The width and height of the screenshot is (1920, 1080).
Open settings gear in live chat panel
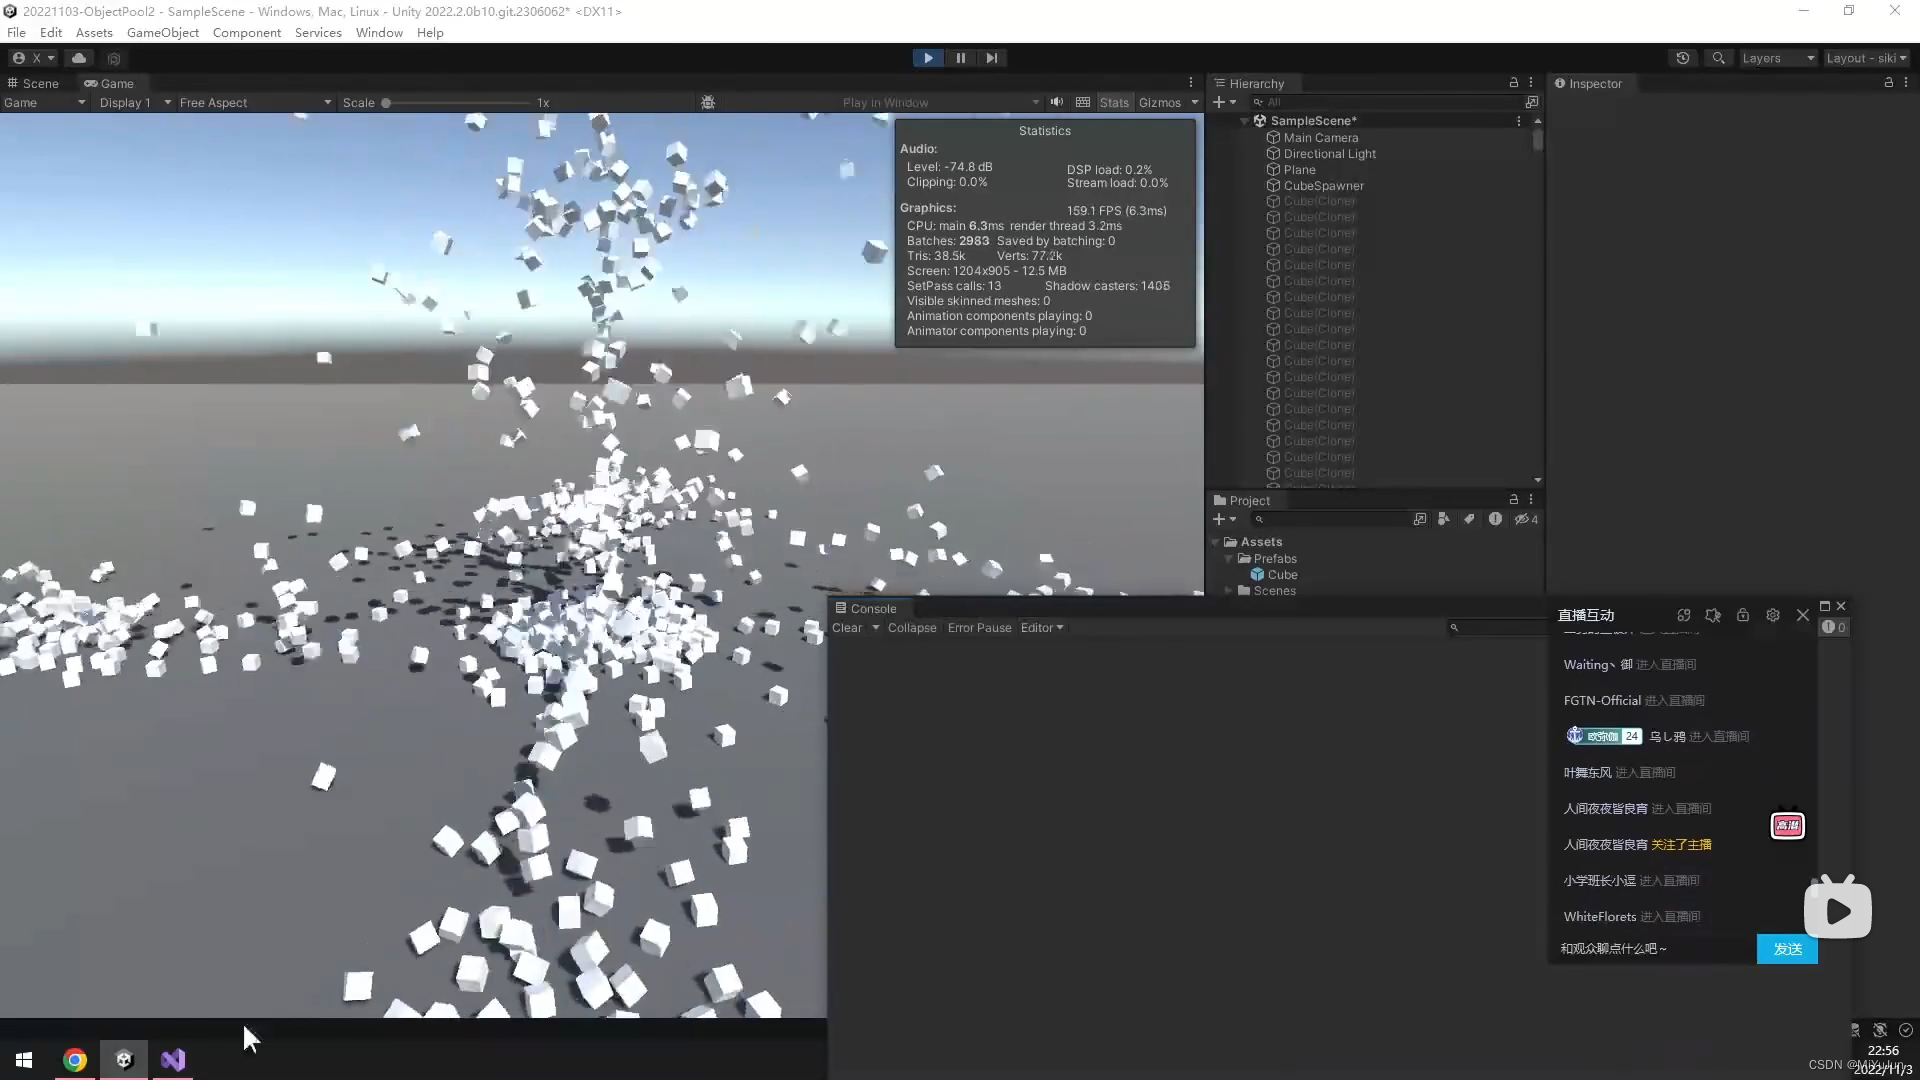tap(1773, 615)
